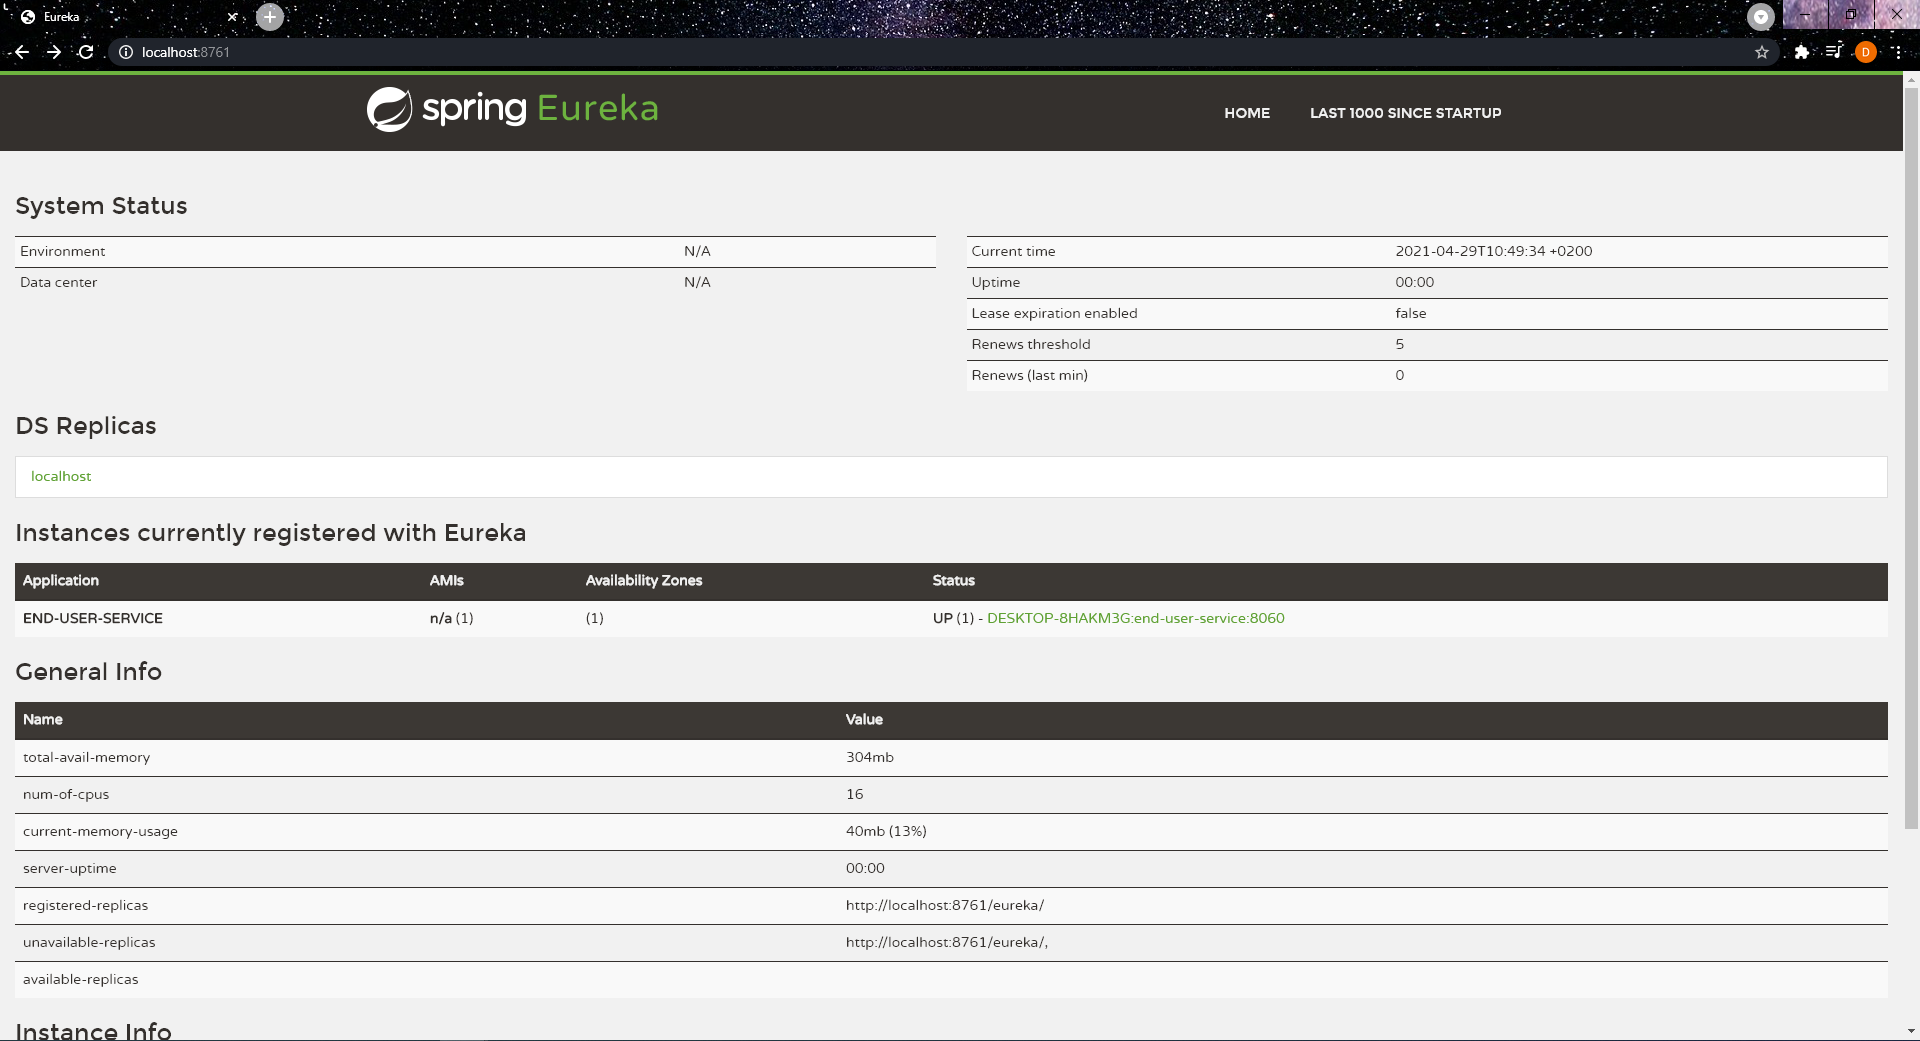This screenshot has width=1920, height=1041.
Task: Click the General Info heading
Action: click(88, 672)
